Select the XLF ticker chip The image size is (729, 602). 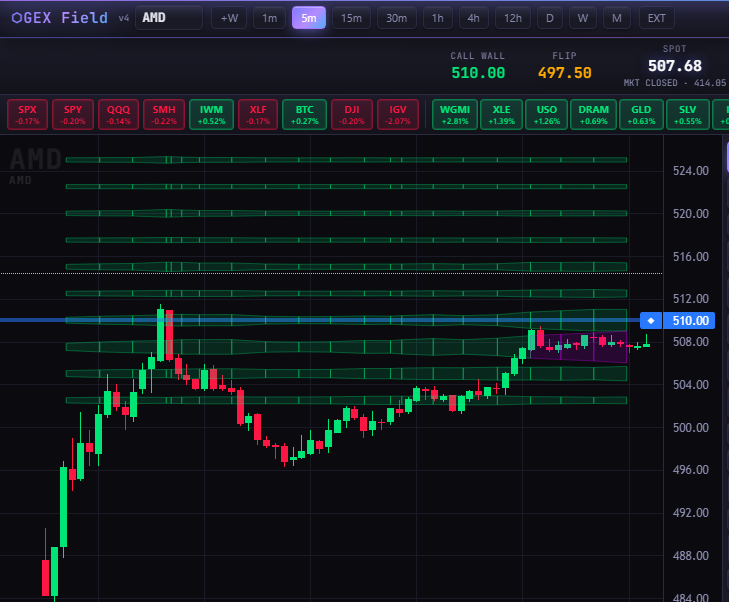click(x=258, y=114)
